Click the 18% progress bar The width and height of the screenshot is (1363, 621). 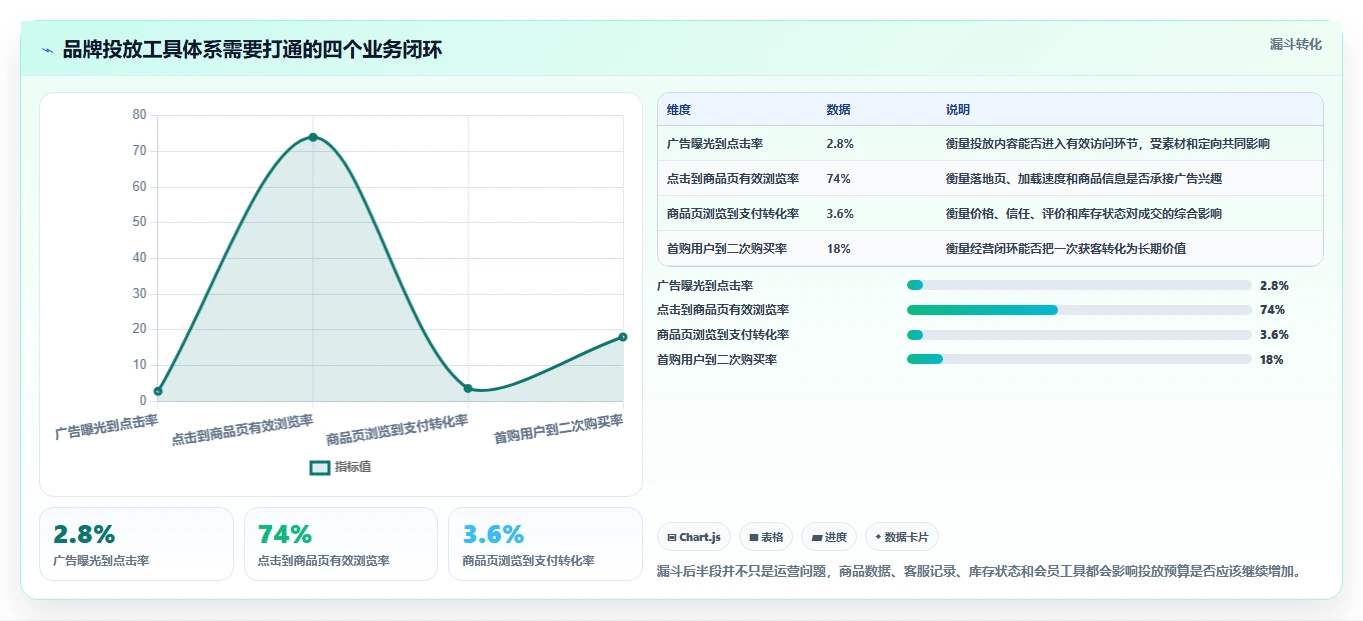tap(1079, 360)
